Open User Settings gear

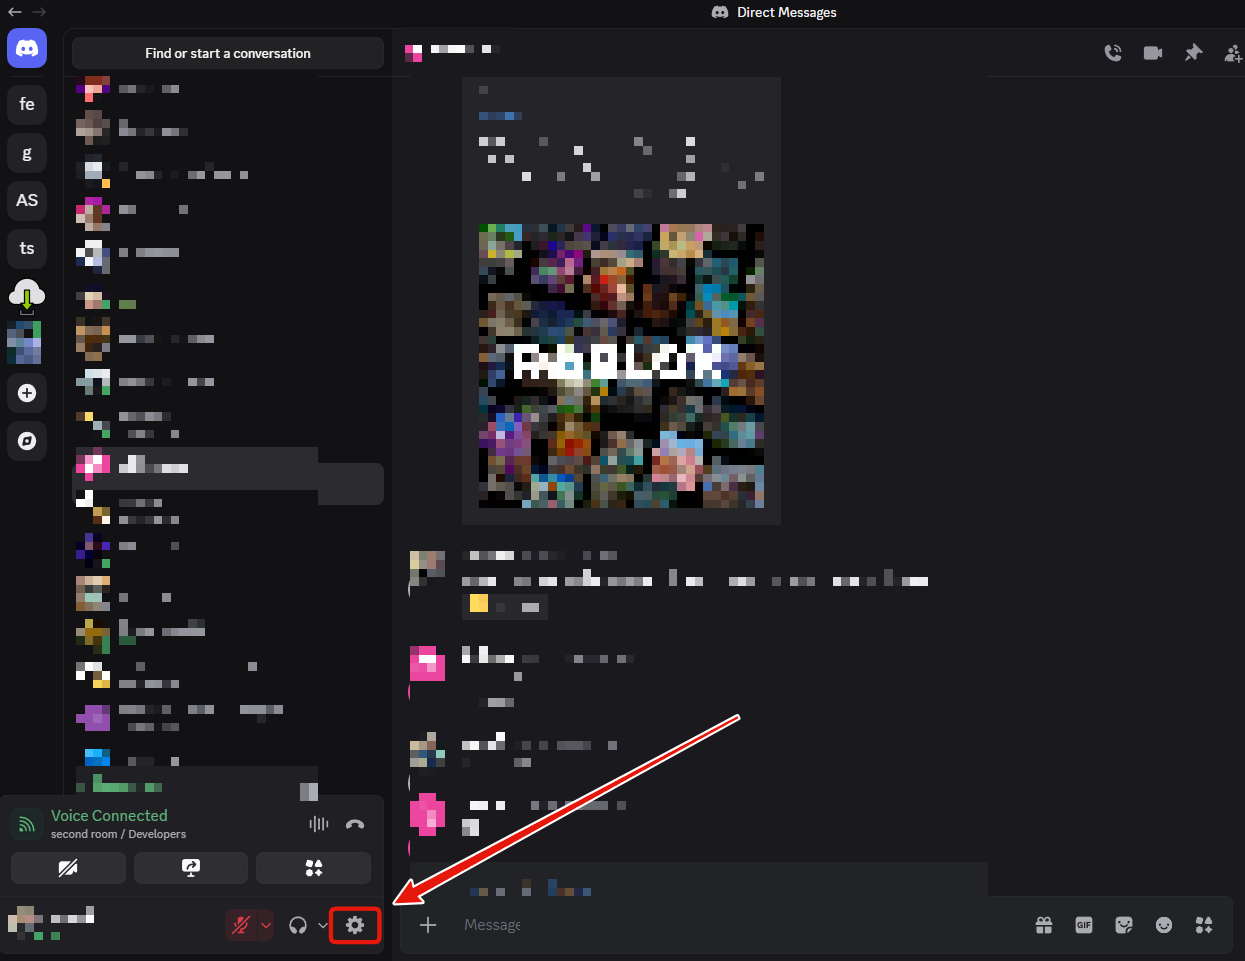[355, 925]
